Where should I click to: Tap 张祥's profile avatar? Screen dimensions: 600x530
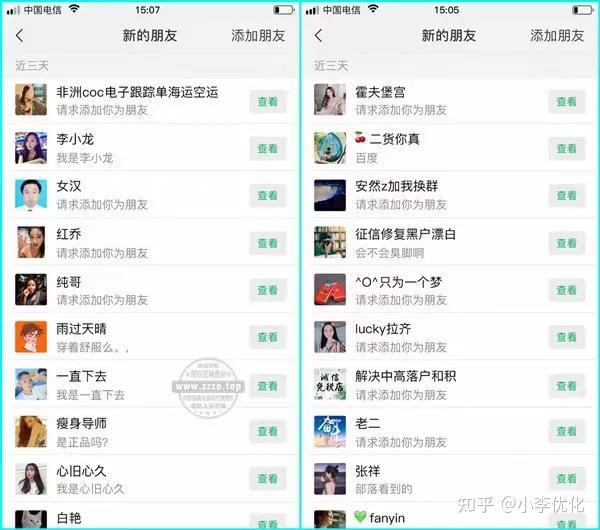click(330, 479)
